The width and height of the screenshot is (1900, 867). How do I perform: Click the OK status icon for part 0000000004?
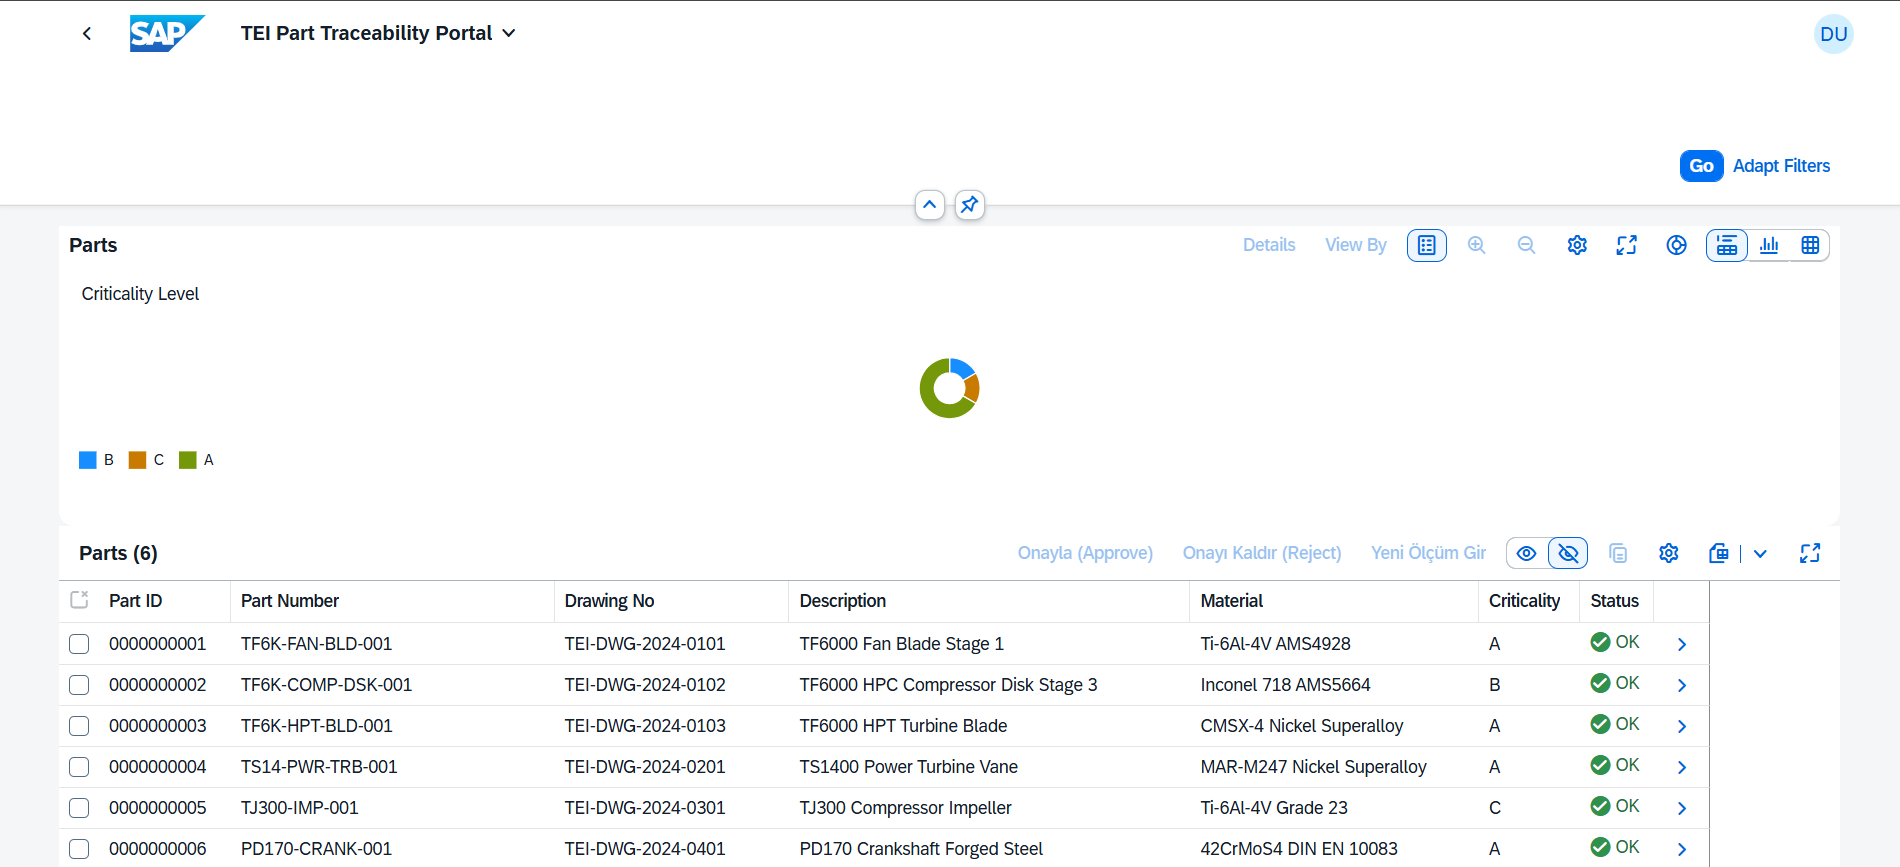[1600, 765]
